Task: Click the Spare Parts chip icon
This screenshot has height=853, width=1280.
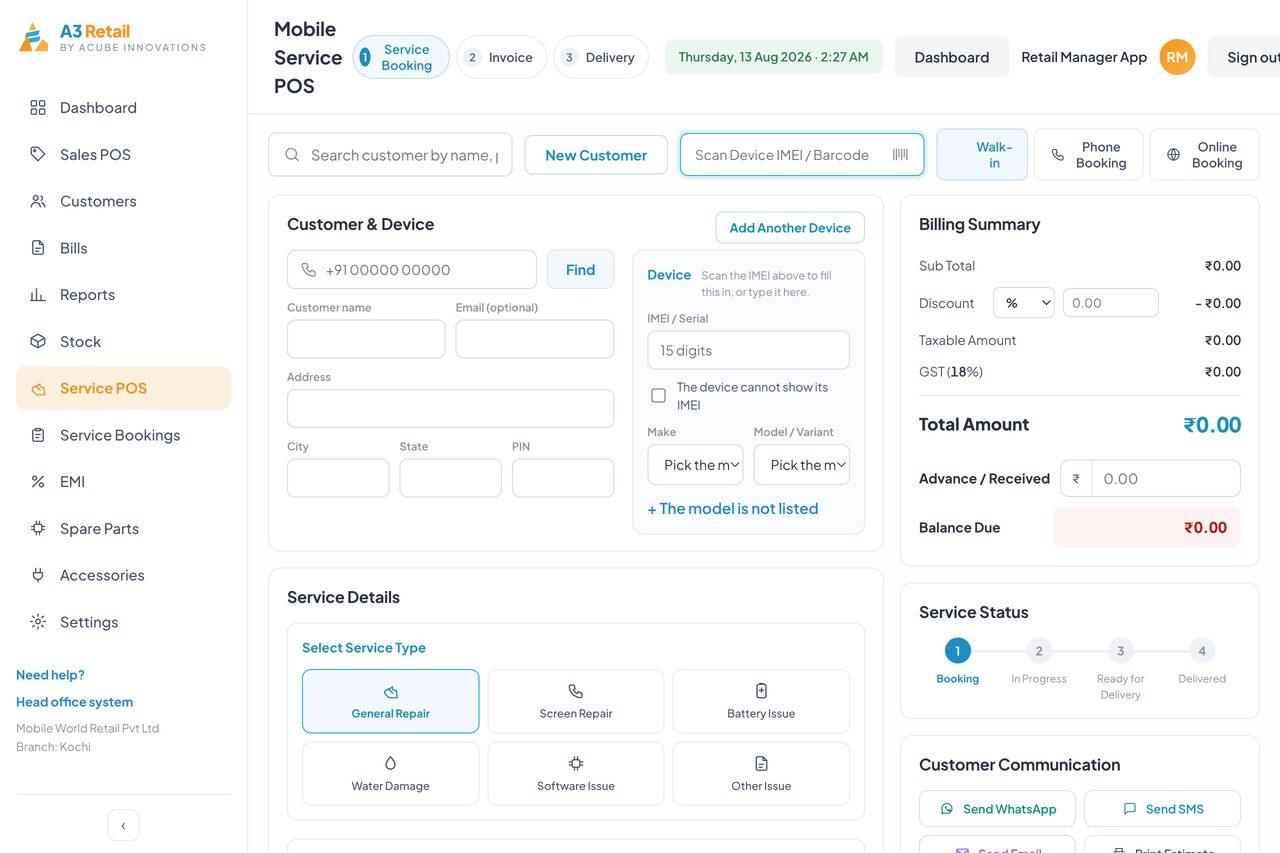Action: (x=38, y=528)
